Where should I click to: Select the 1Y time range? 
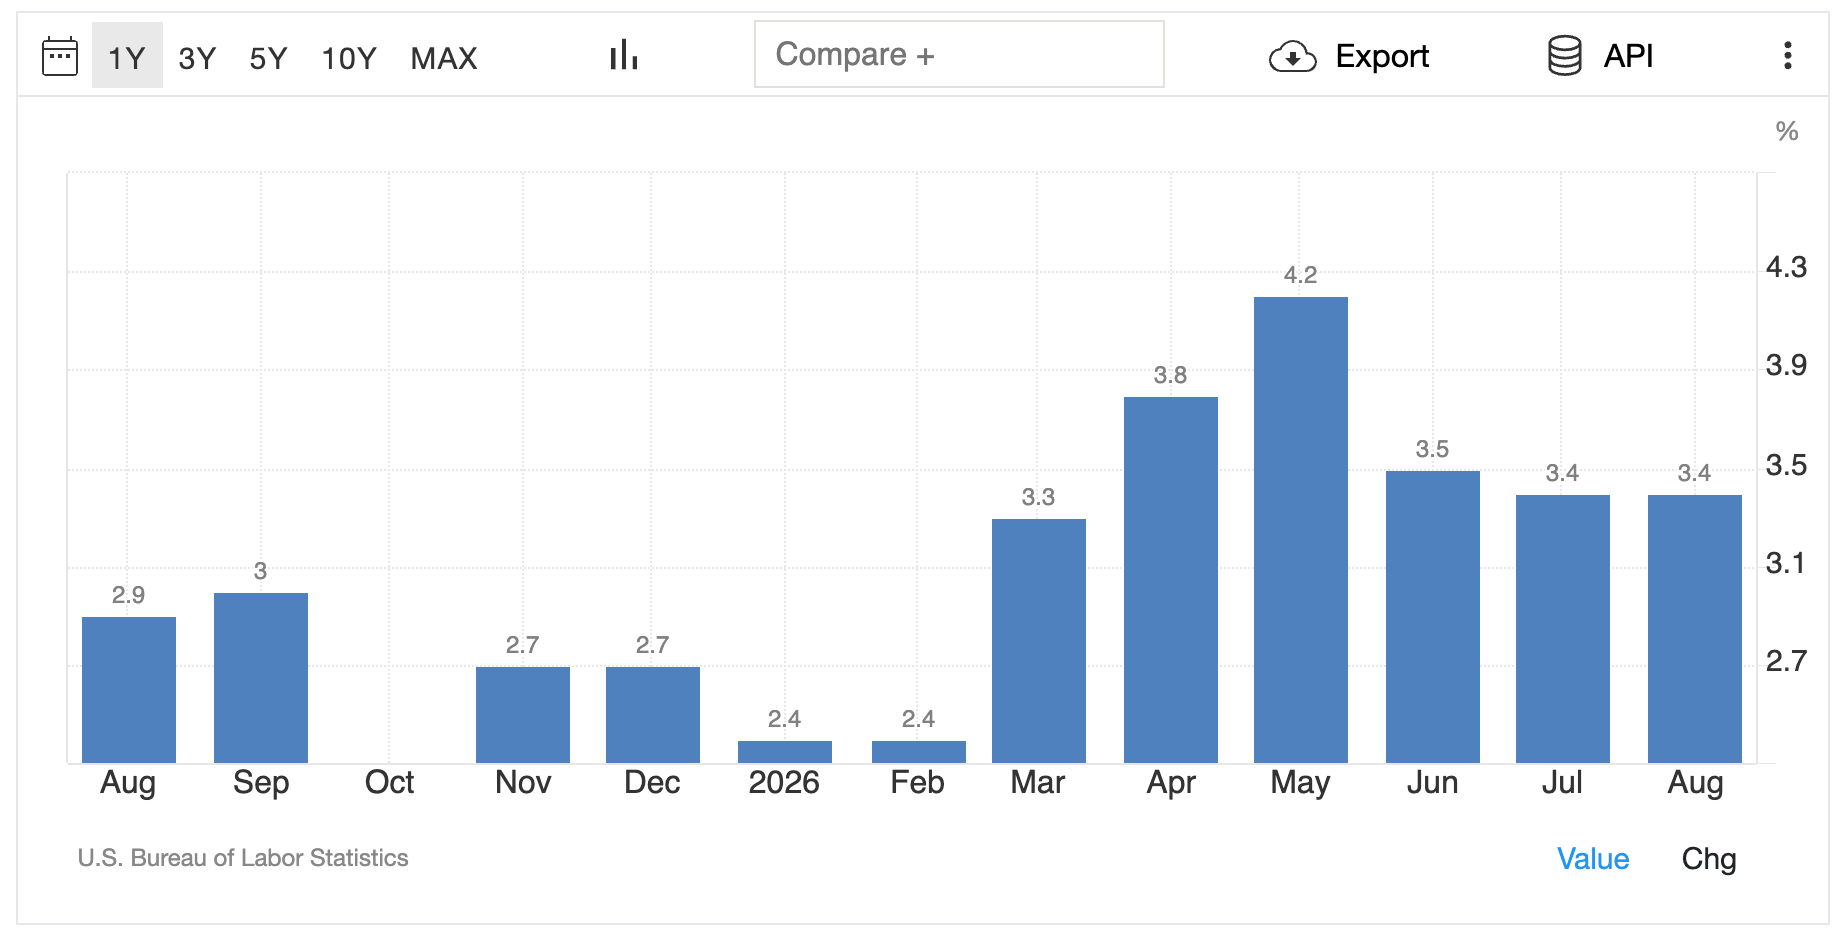[127, 57]
